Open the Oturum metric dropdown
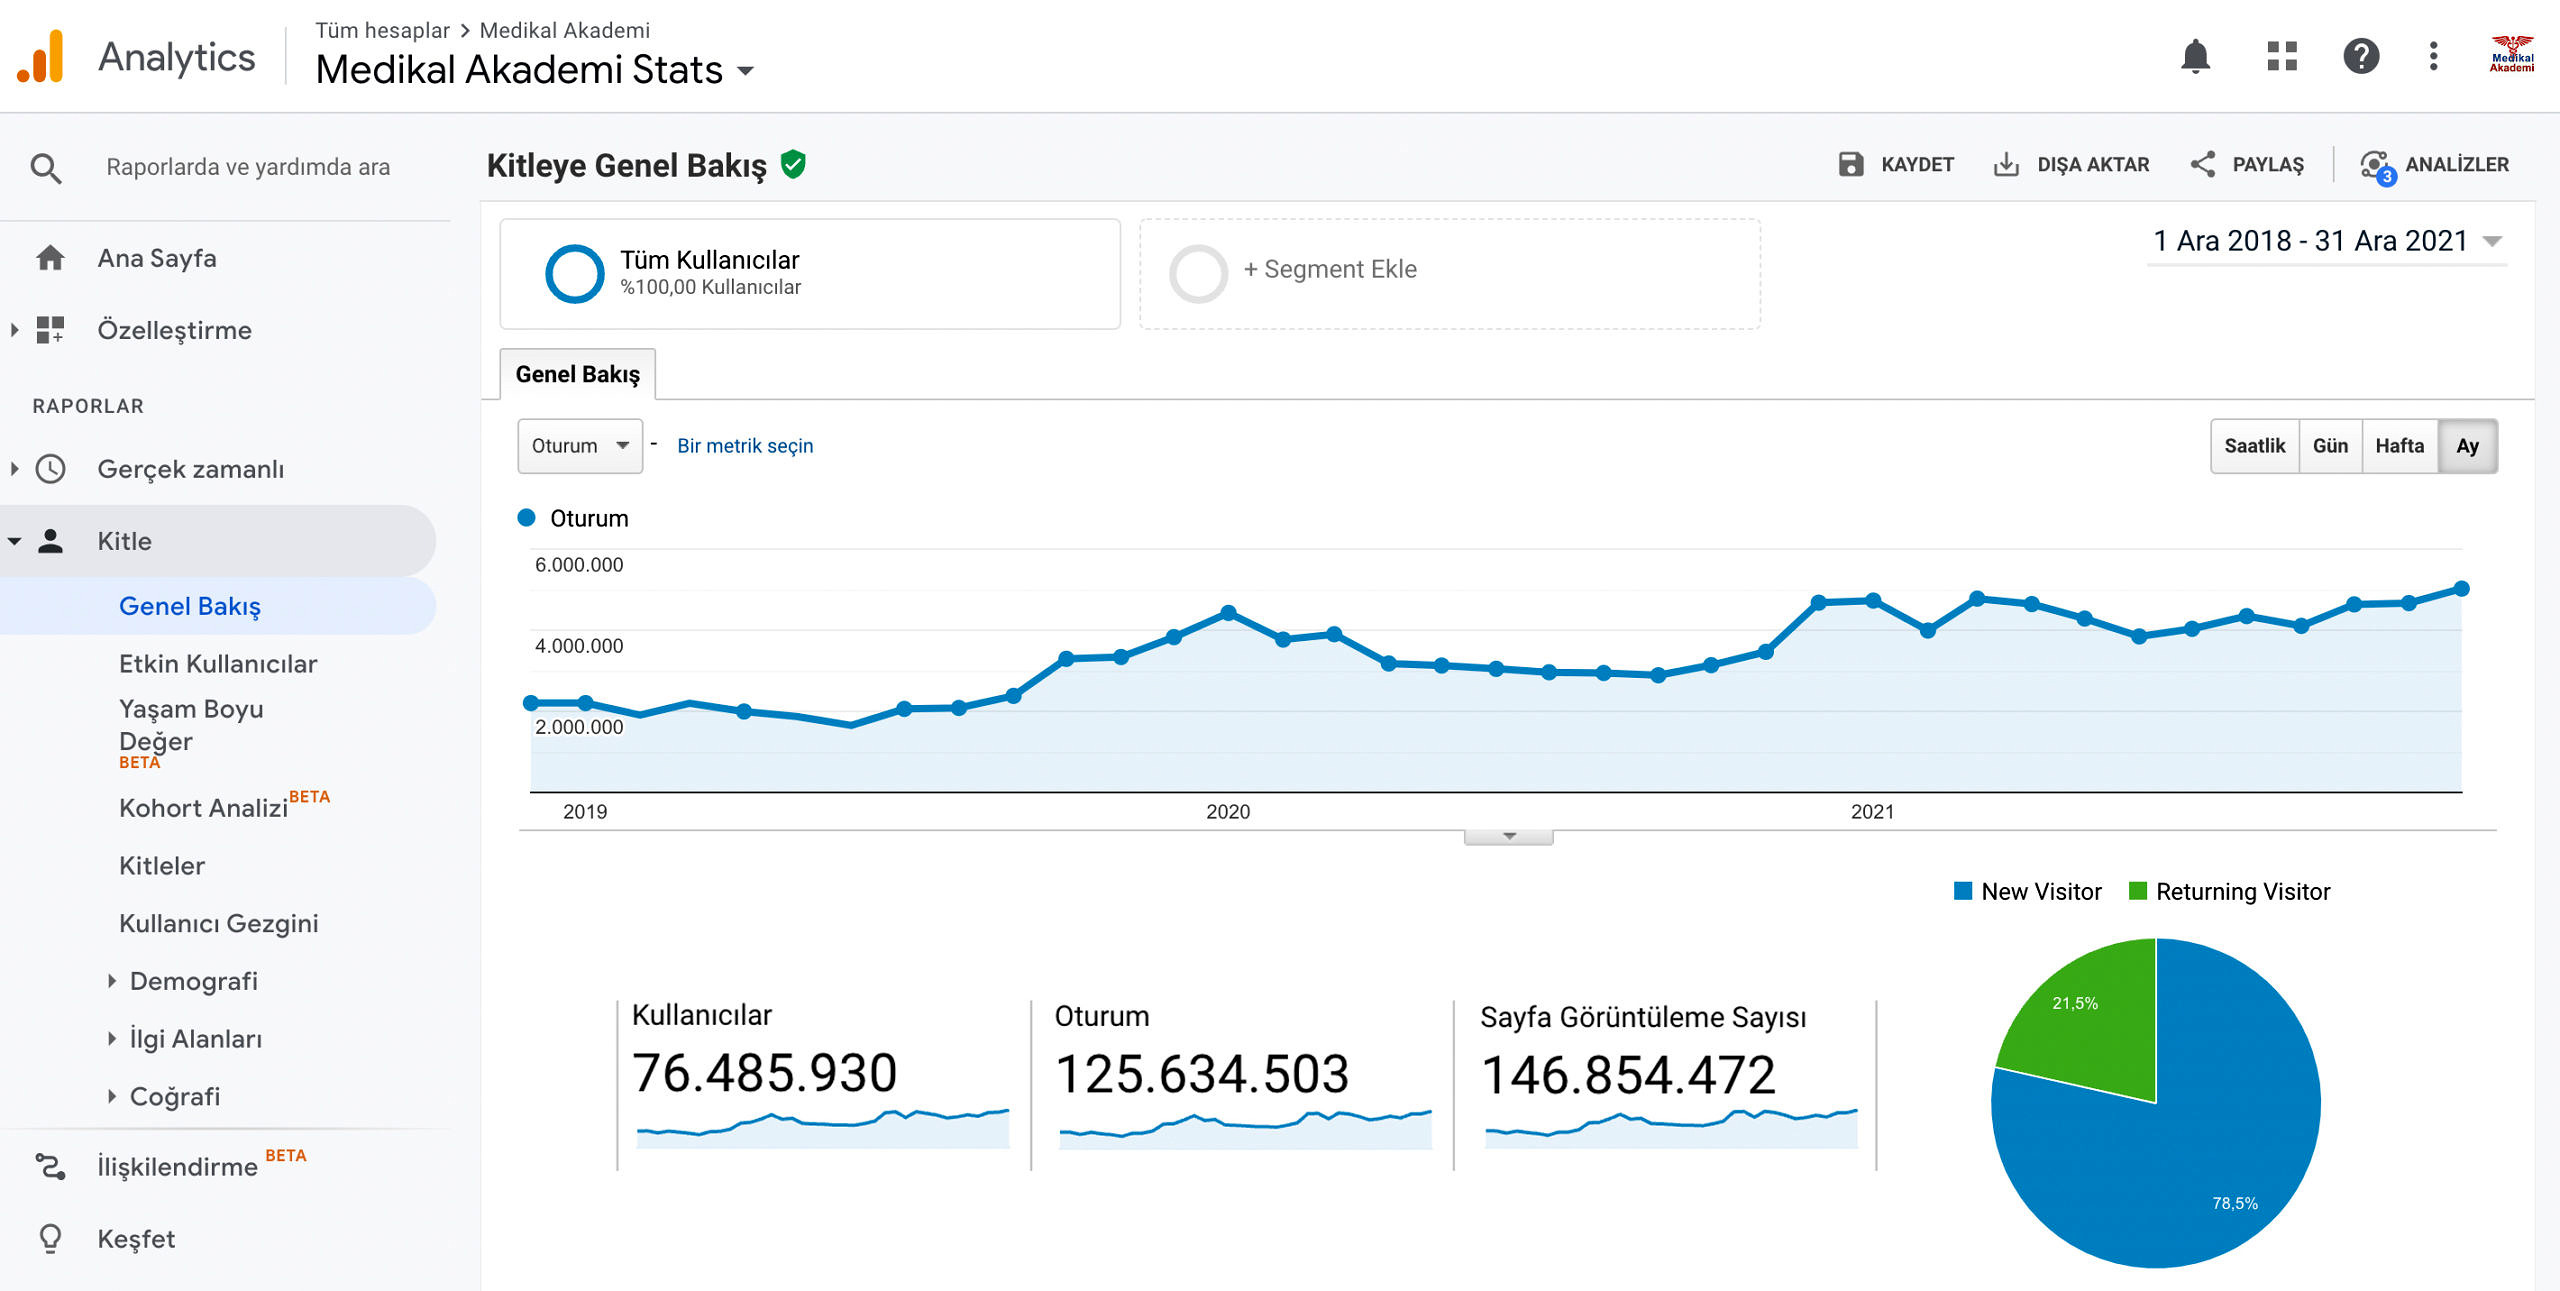 coord(580,446)
